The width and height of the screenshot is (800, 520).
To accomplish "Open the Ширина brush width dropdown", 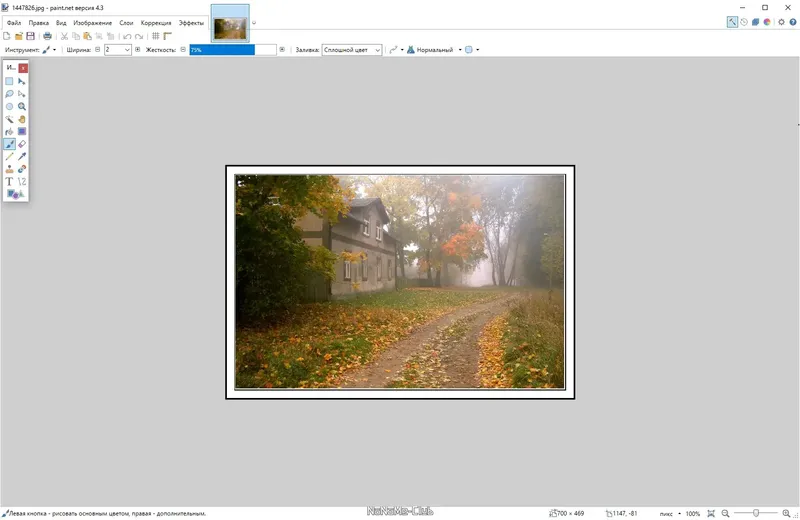I will pyautogui.click(x=127, y=49).
